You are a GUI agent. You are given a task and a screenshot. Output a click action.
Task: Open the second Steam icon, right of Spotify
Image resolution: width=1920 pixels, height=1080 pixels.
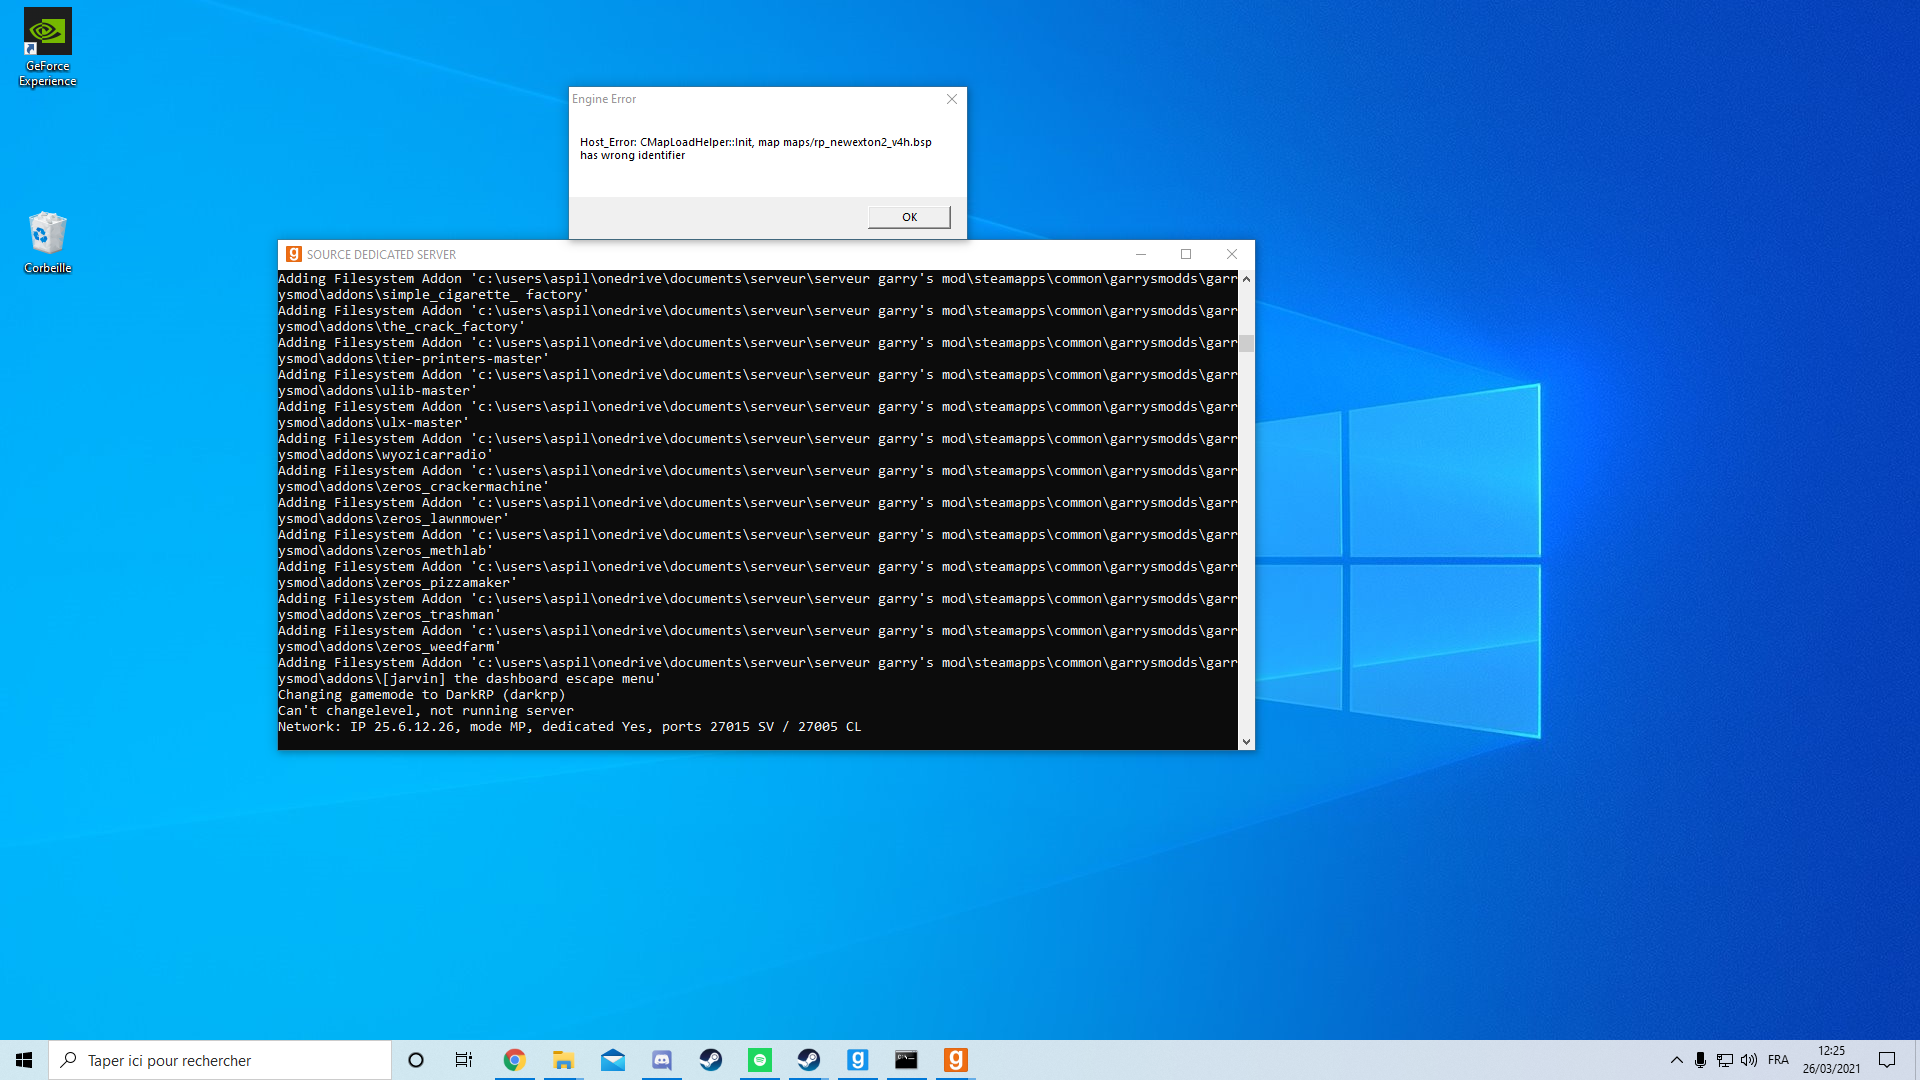point(808,1060)
